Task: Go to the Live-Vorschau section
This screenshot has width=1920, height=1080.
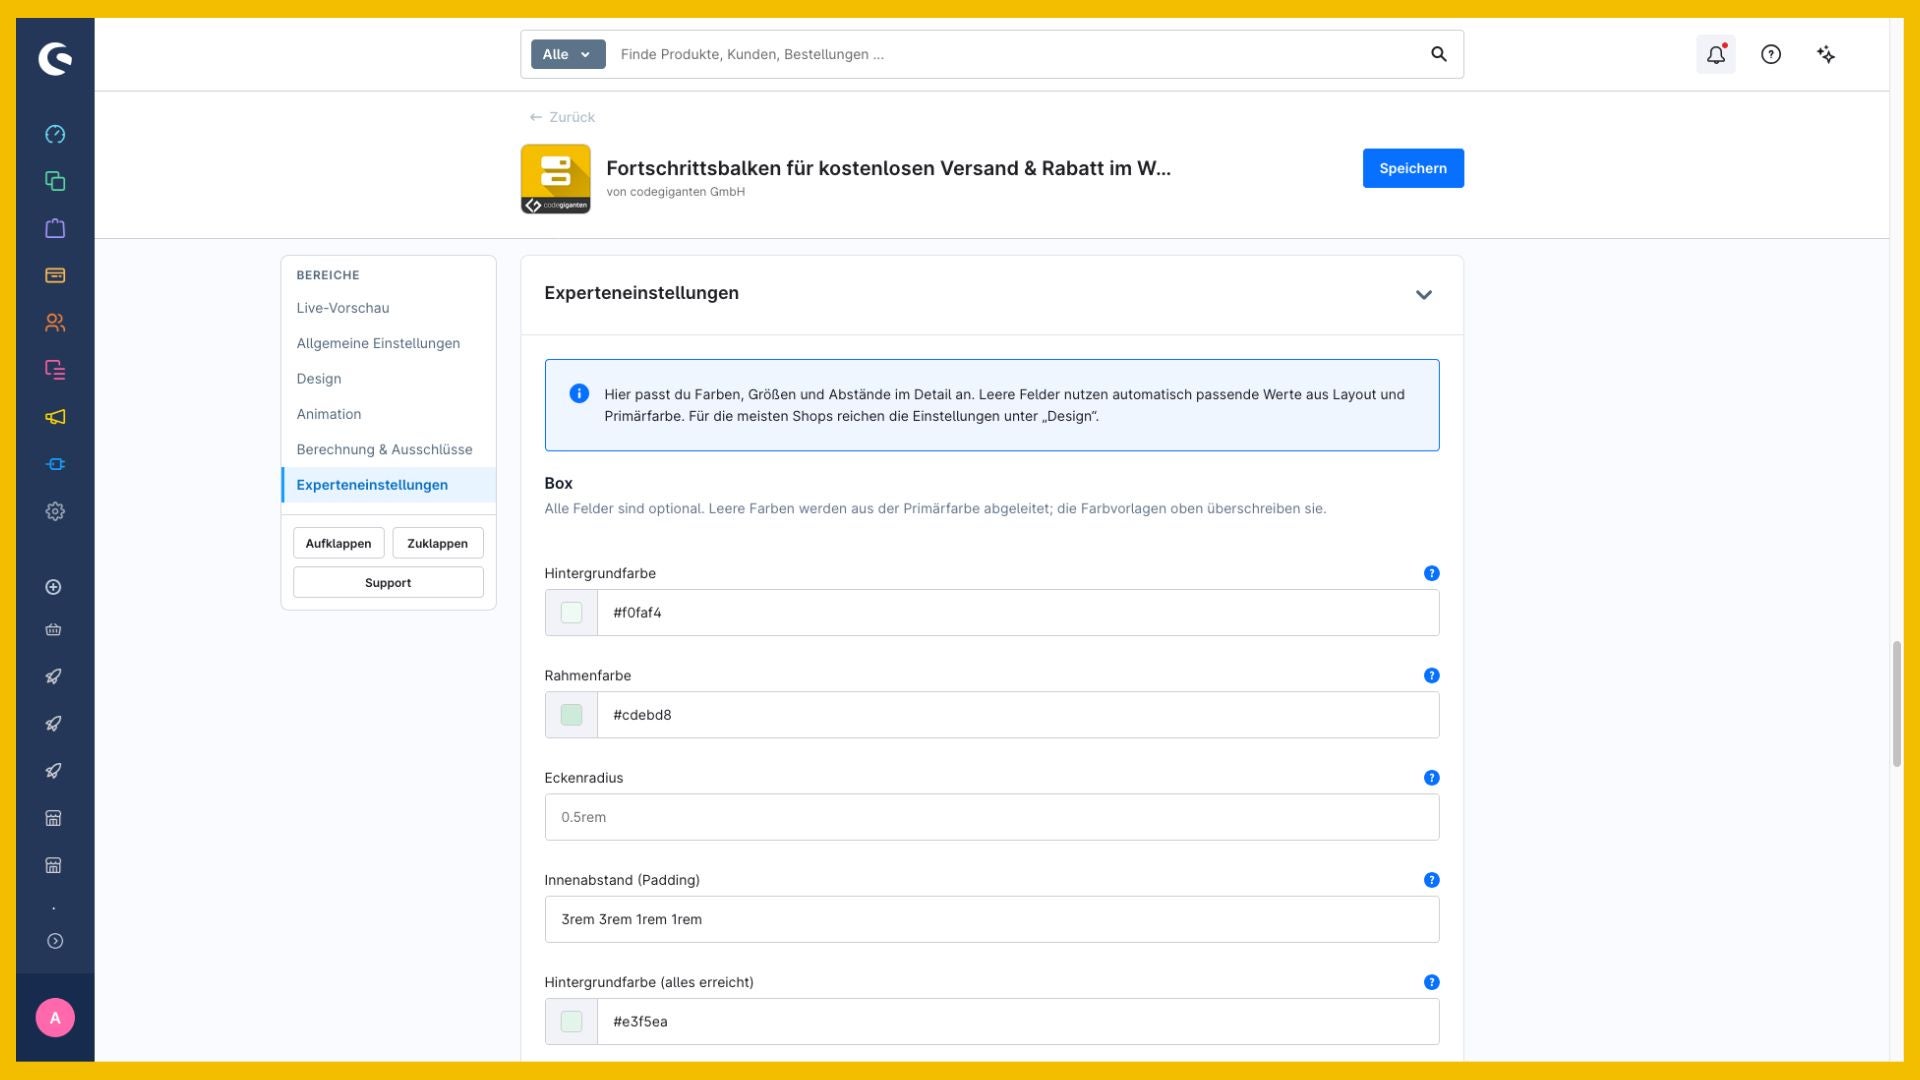Action: click(x=342, y=308)
